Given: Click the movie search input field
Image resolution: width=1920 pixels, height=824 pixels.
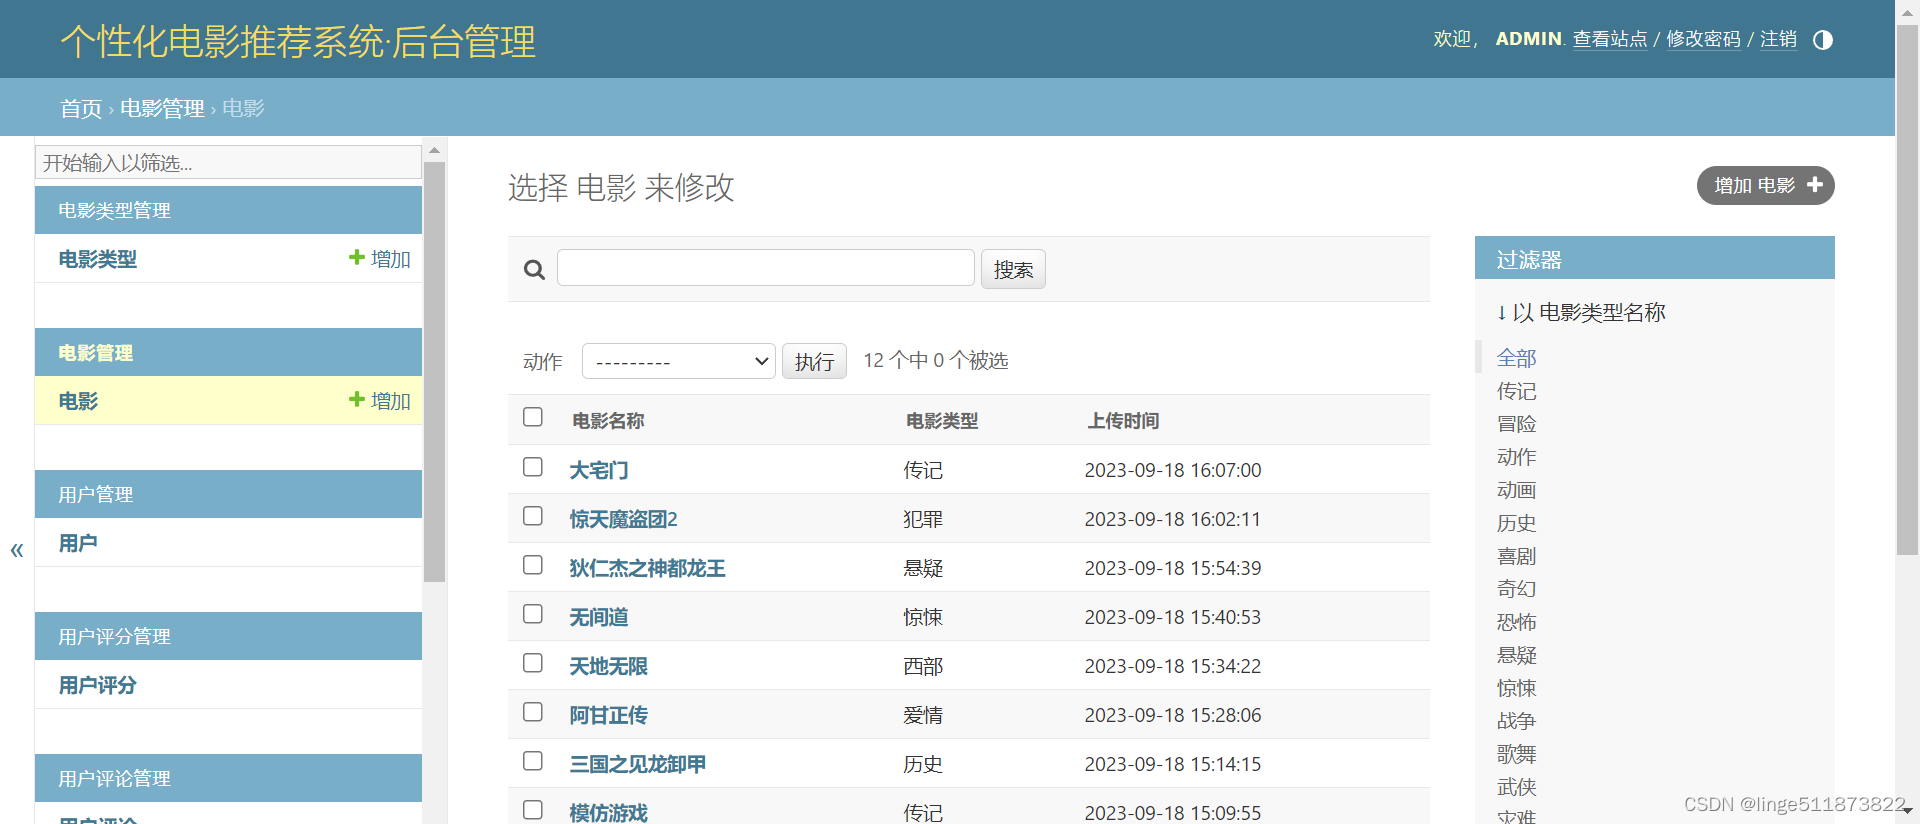Looking at the screenshot, I should (766, 268).
